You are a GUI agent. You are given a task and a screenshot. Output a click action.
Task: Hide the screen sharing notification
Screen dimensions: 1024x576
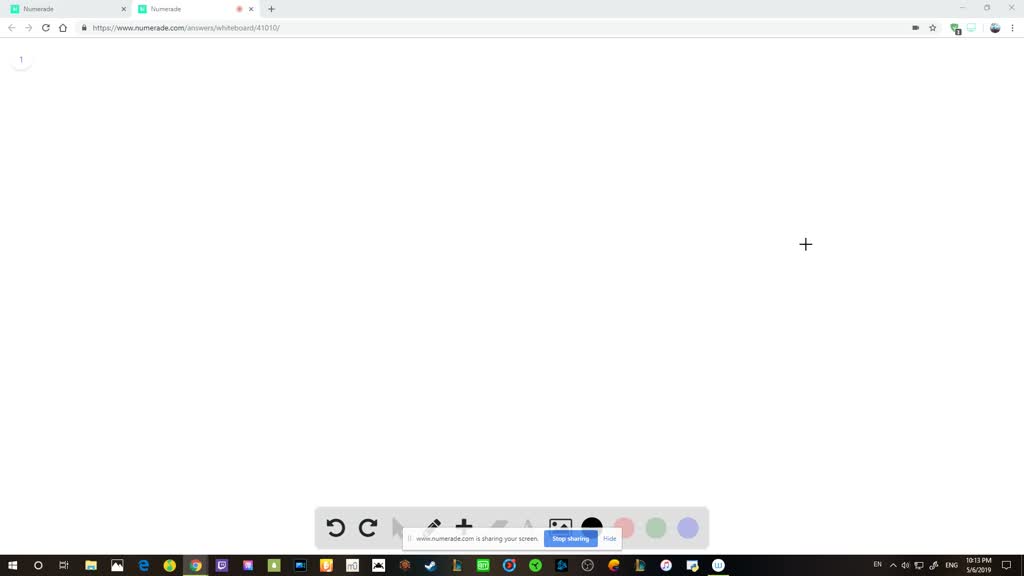click(609, 539)
